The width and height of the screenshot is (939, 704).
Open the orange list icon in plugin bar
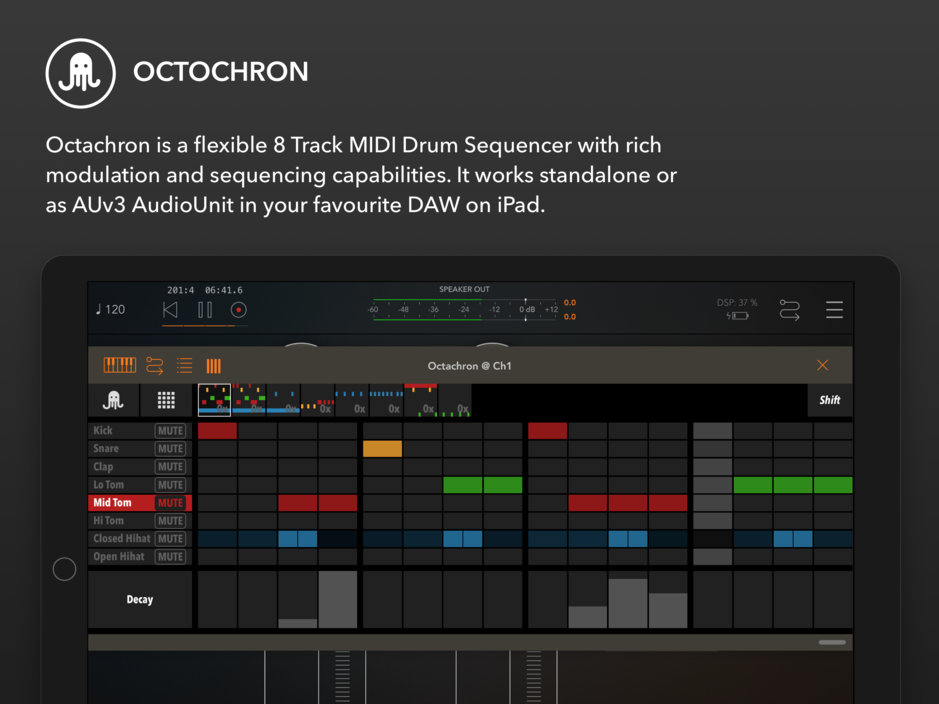tap(184, 365)
